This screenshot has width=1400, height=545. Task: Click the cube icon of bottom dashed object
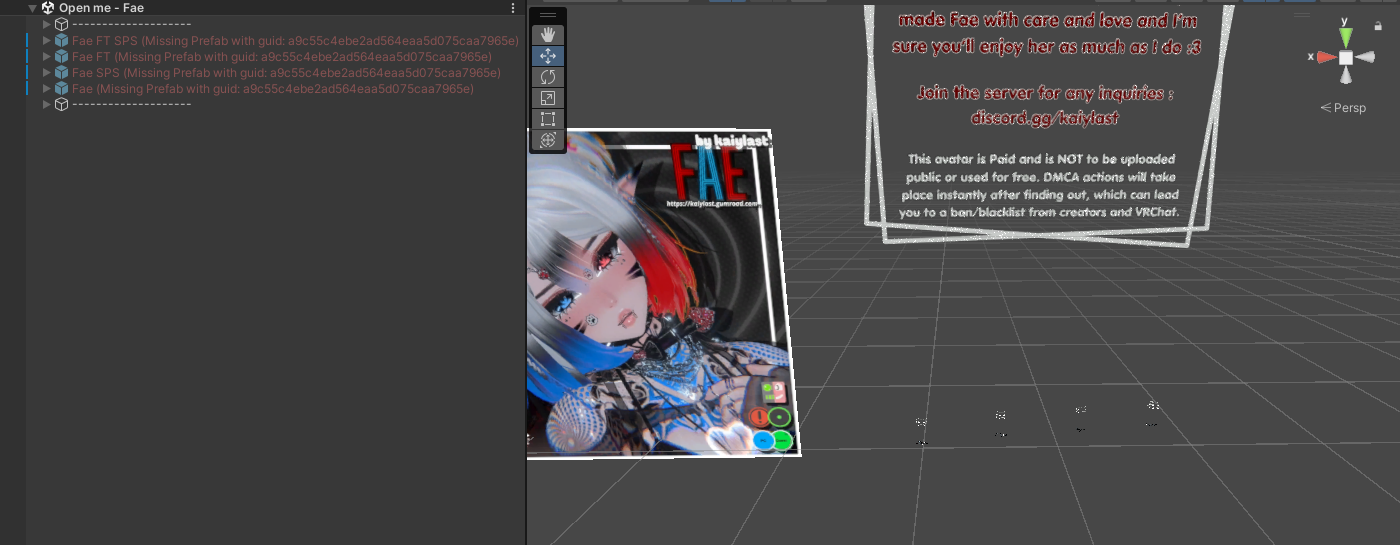point(61,104)
